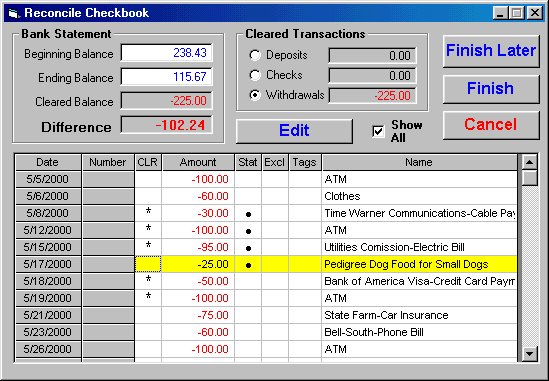Click the Ending Balance field

point(166,77)
